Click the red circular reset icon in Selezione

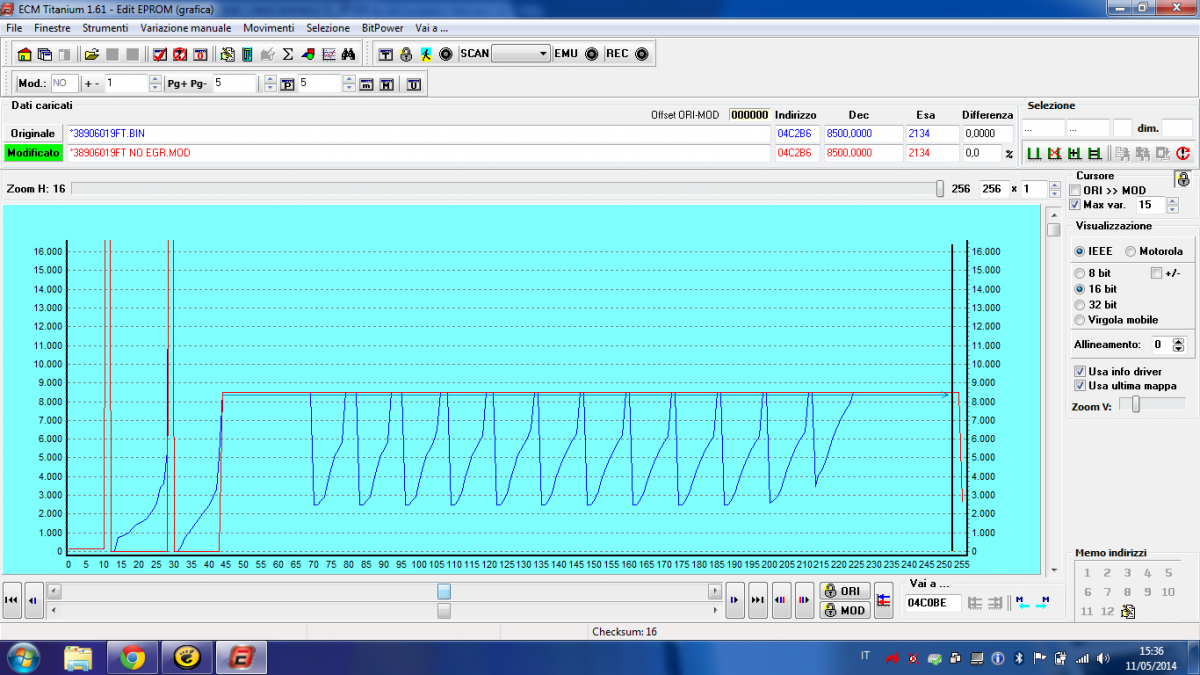coord(1182,153)
